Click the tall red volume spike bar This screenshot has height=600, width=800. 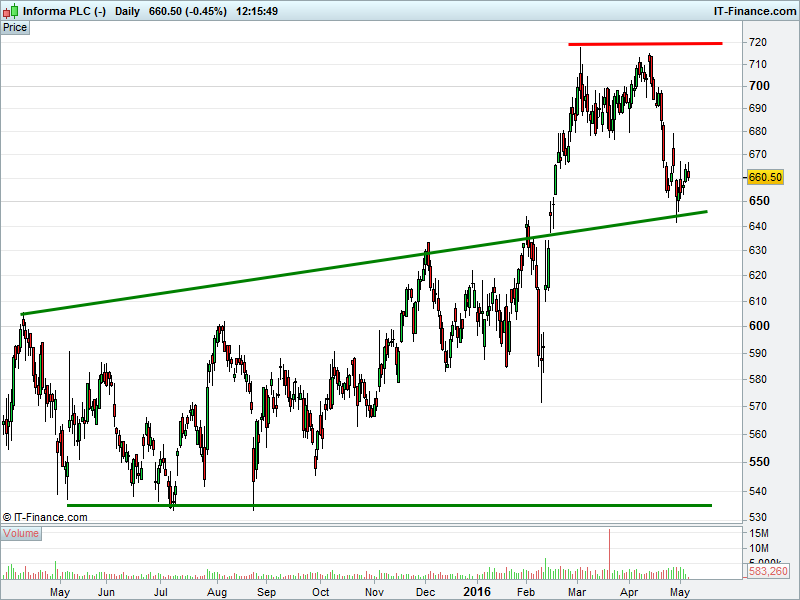[609, 554]
